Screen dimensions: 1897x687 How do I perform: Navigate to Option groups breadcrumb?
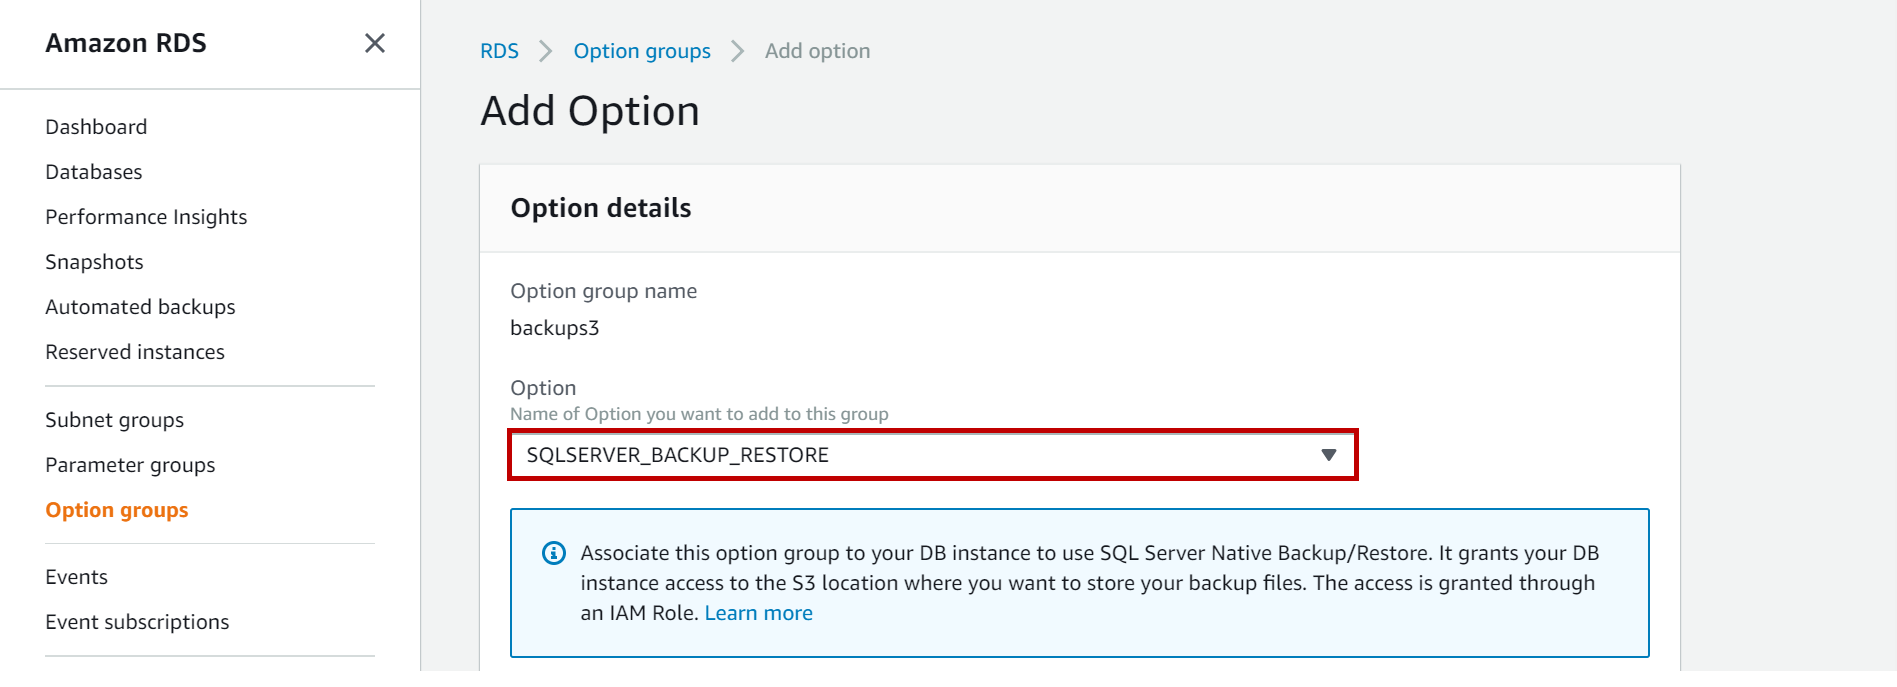(x=642, y=51)
